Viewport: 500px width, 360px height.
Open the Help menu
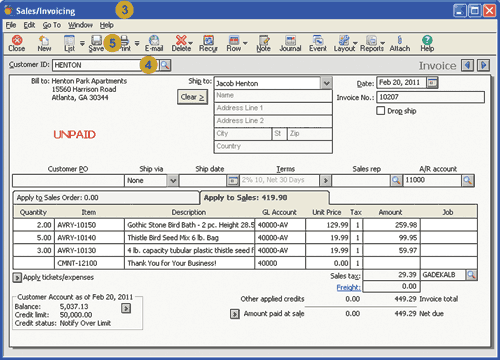(107, 25)
